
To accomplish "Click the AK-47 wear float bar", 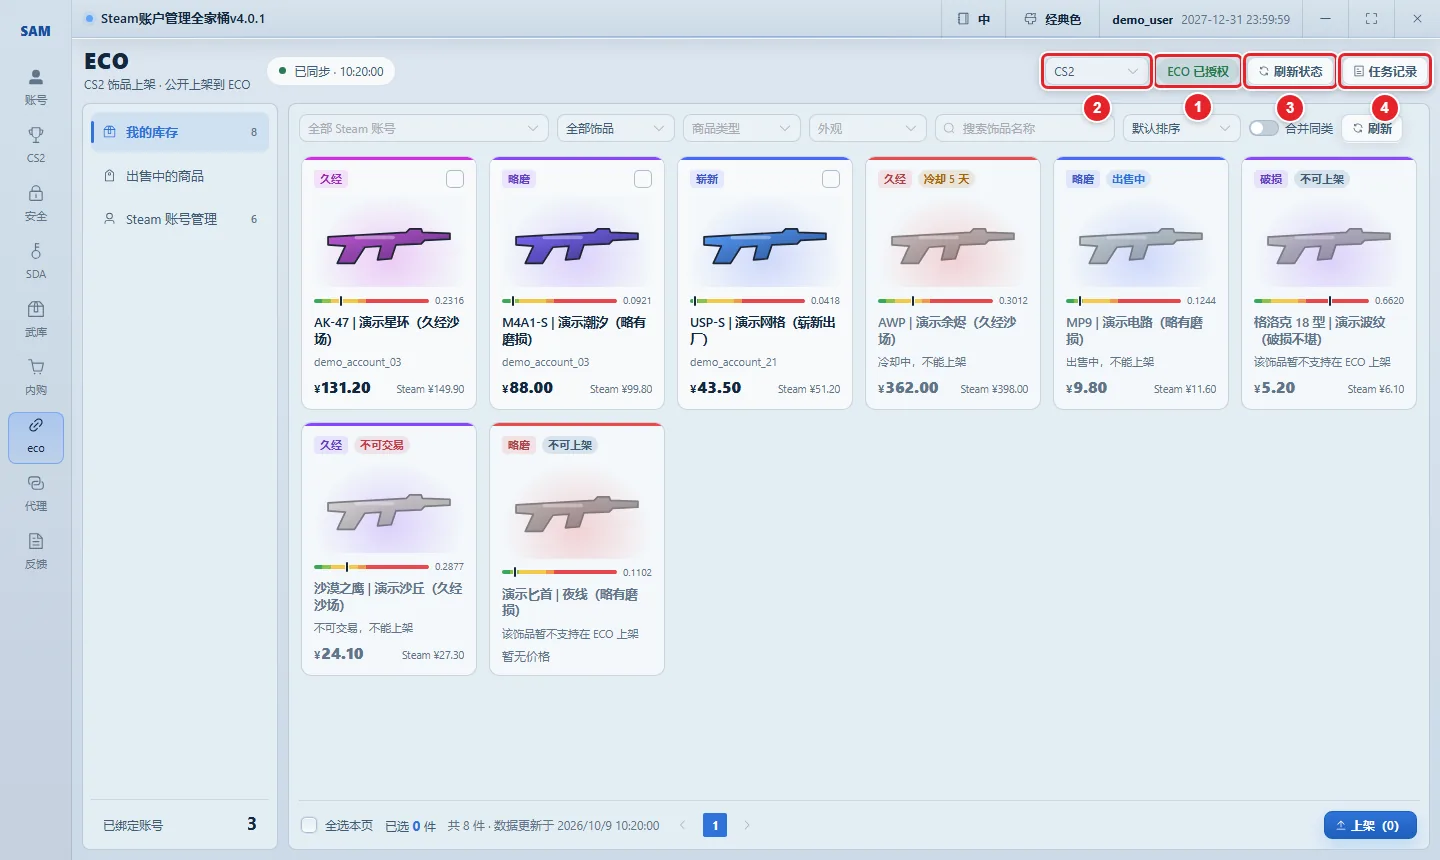I will (371, 300).
